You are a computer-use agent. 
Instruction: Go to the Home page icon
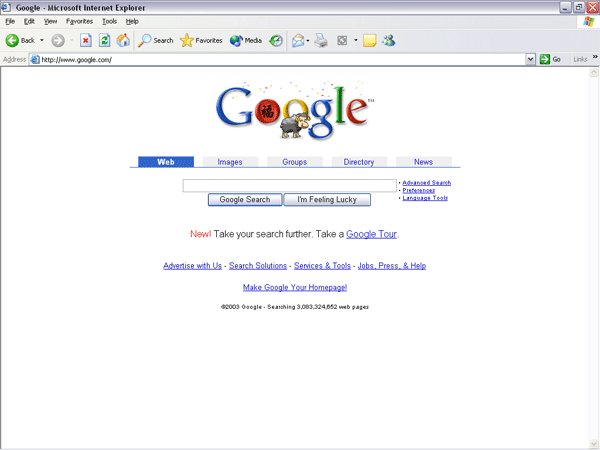123,40
